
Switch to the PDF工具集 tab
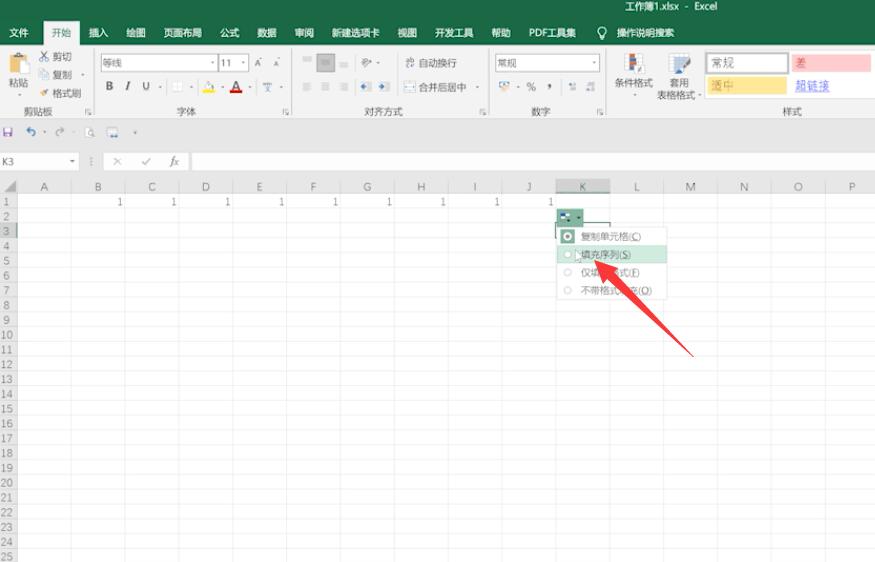(552, 33)
